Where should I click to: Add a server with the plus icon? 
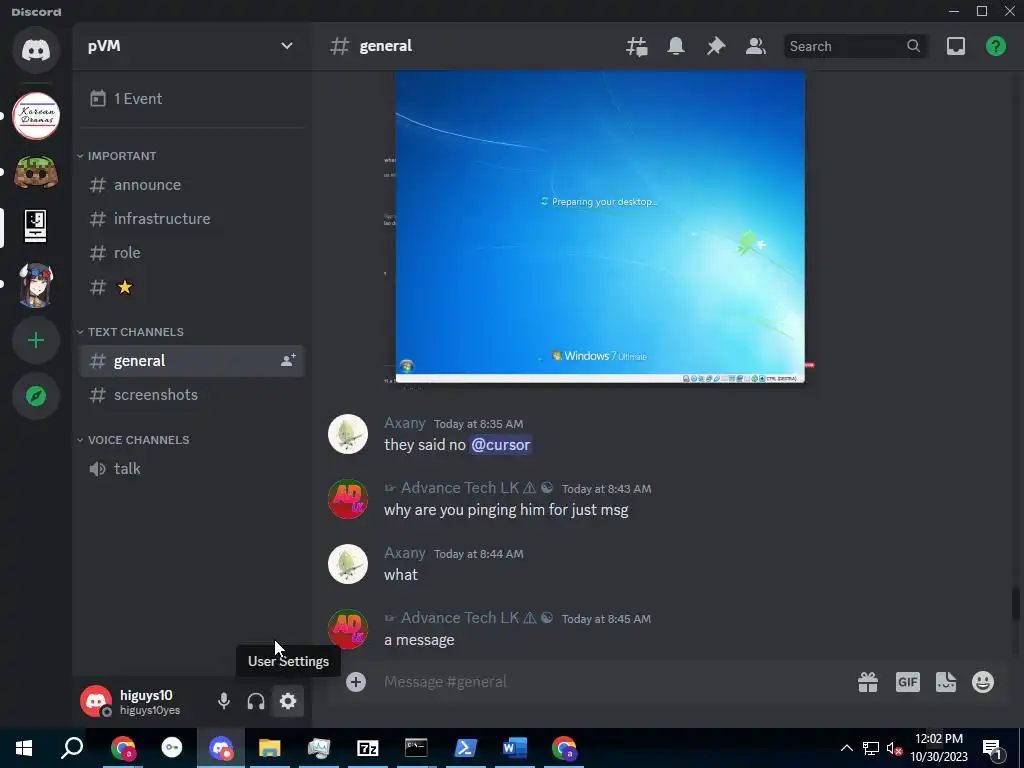[x=36, y=340]
